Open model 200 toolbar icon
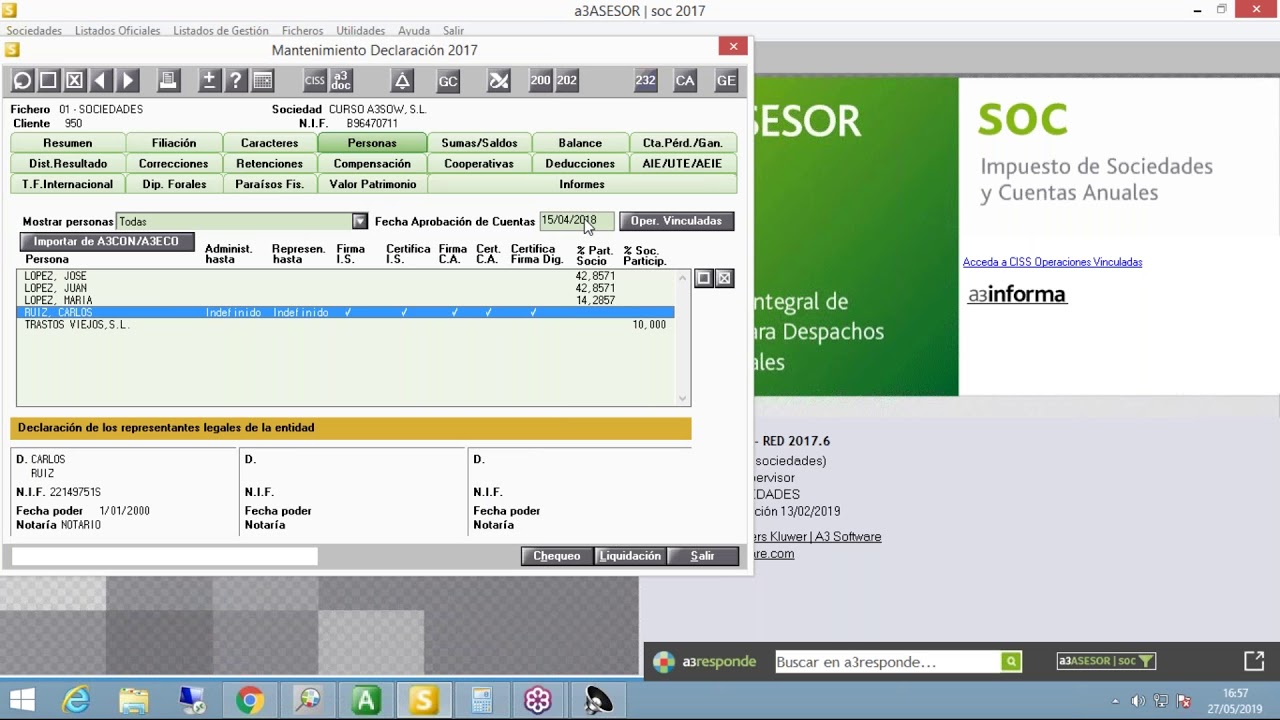The height and width of the screenshot is (720, 1280). click(540, 81)
